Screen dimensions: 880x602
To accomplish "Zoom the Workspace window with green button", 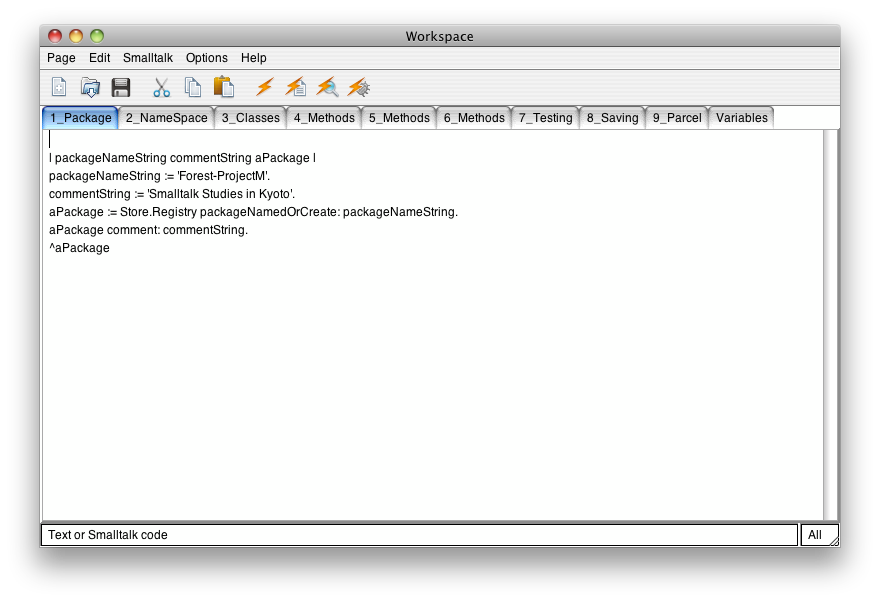I will point(97,36).
